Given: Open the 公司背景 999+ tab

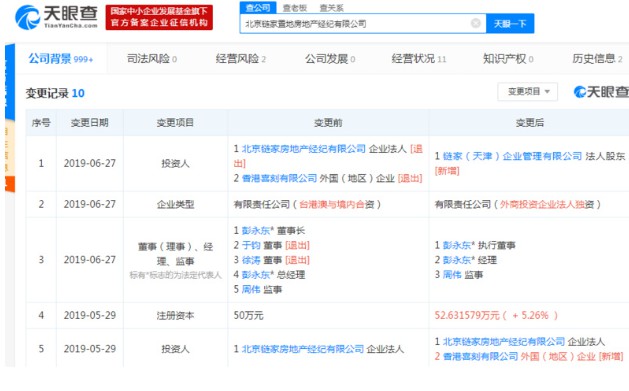Looking at the screenshot, I should pyautogui.click(x=61, y=59).
